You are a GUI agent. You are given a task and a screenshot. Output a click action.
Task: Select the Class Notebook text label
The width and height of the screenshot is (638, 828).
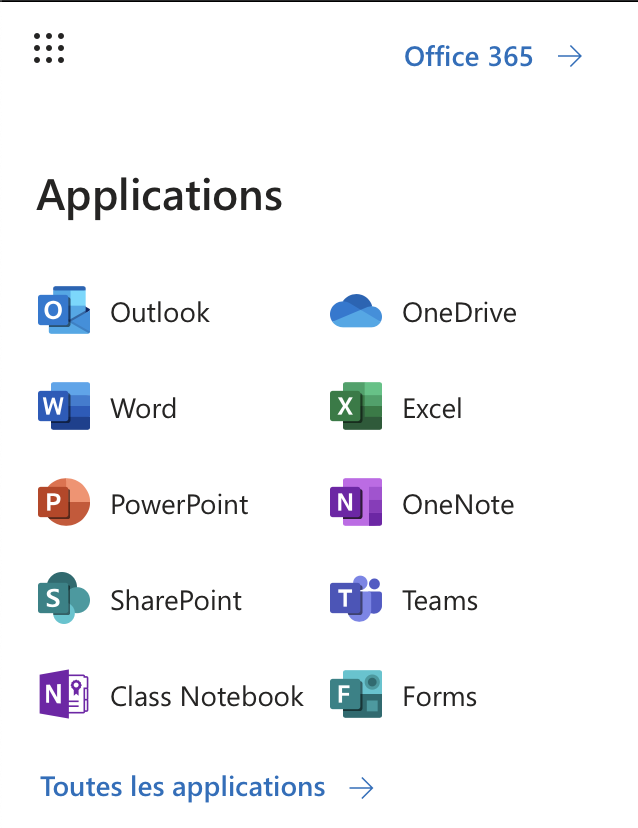[207, 697]
